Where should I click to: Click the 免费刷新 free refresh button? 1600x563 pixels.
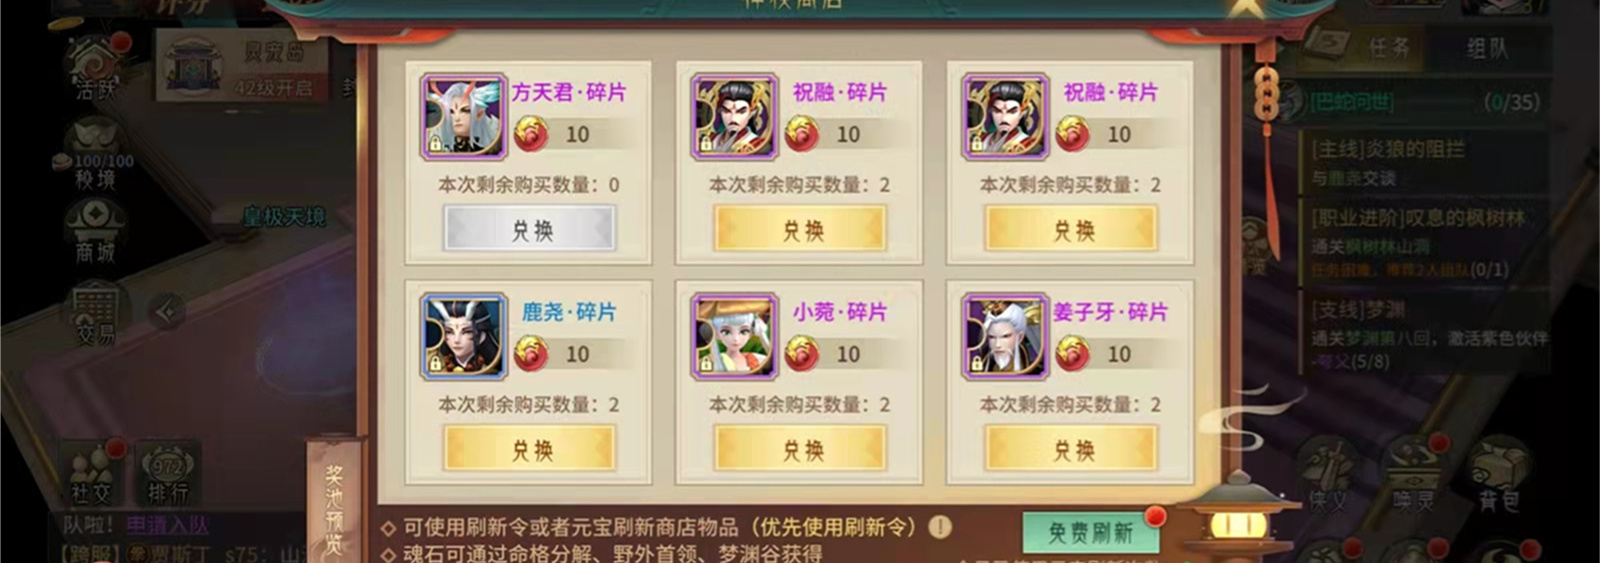click(x=1090, y=533)
